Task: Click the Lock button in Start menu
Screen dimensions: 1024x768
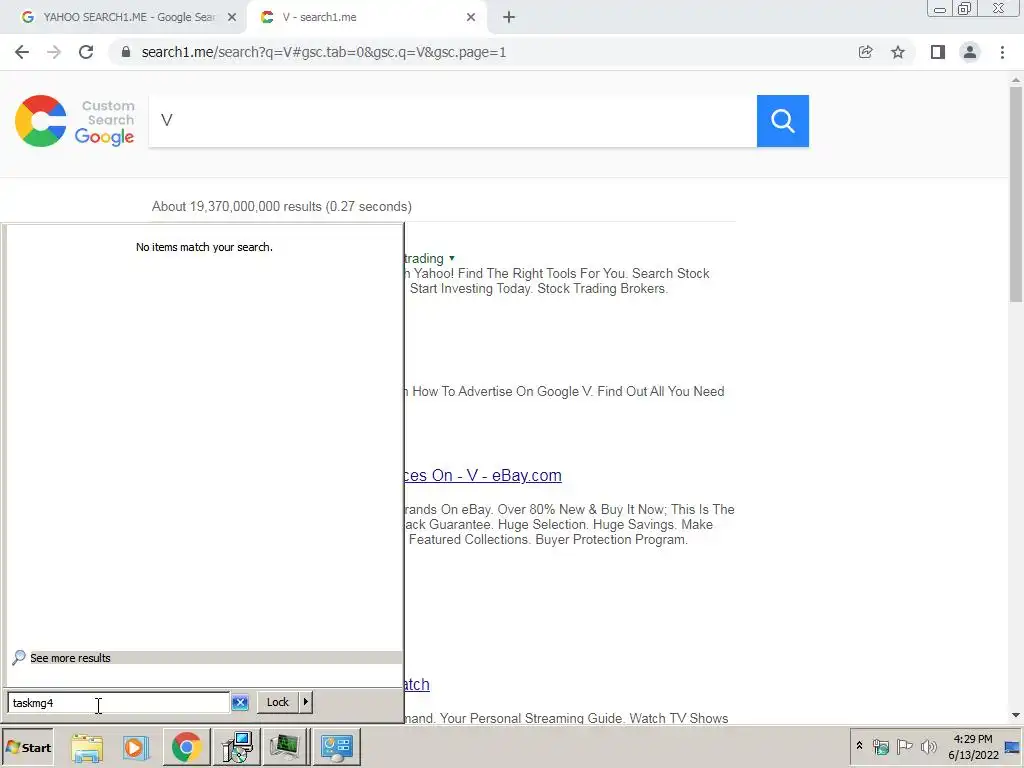Action: [x=278, y=702]
